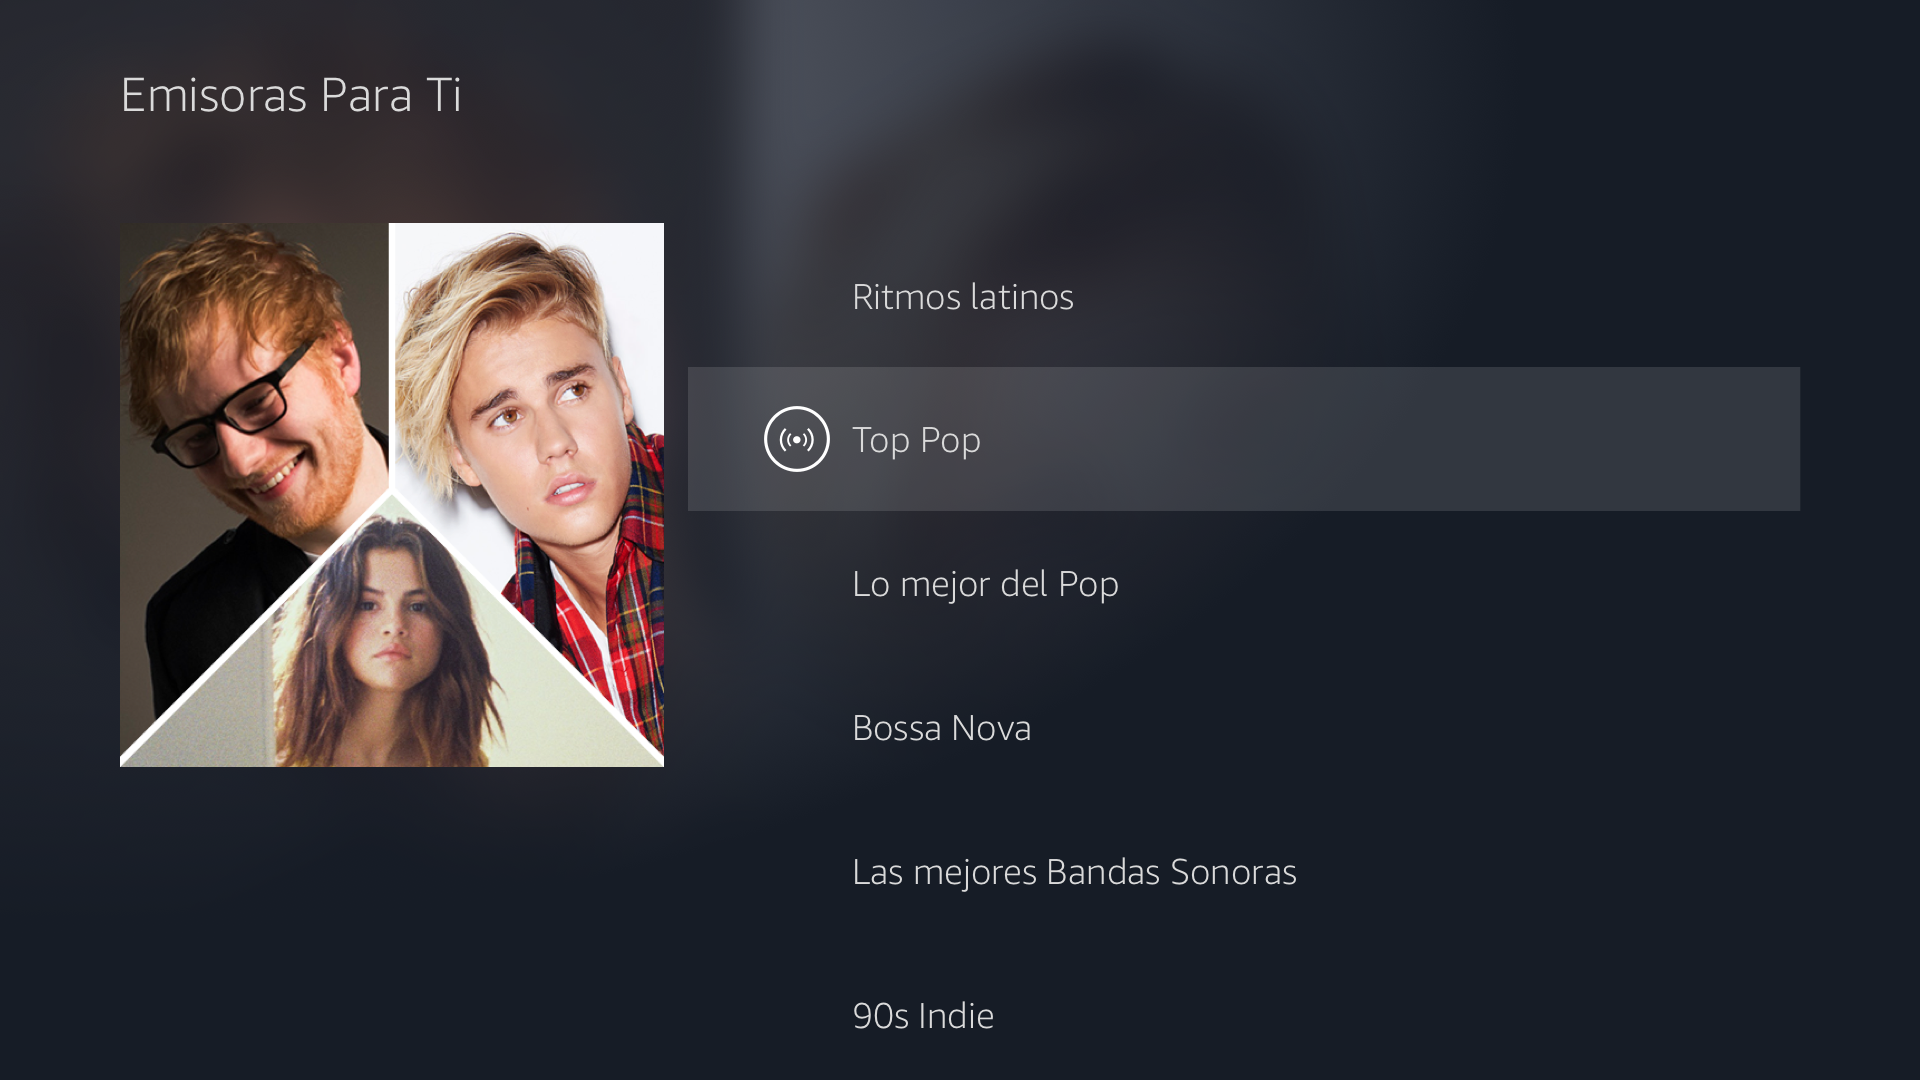The width and height of the screenshot is (1920, 1080).
Task: Choose the 90s indie list entry
Action: coord(923,1016)
